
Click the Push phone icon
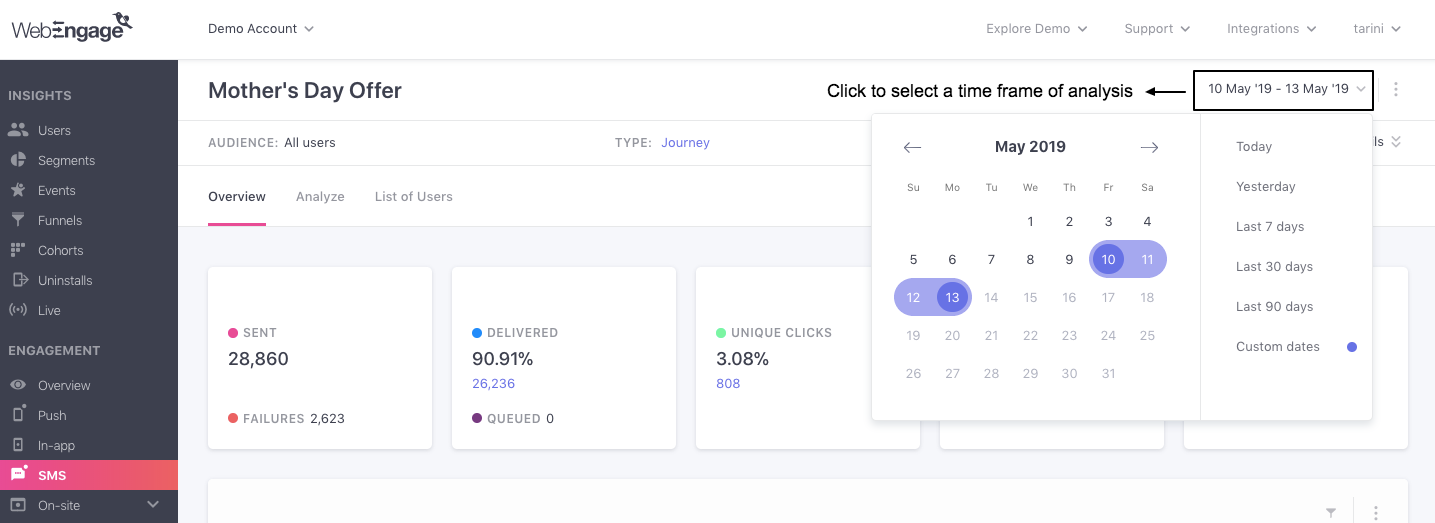(18, 415)
